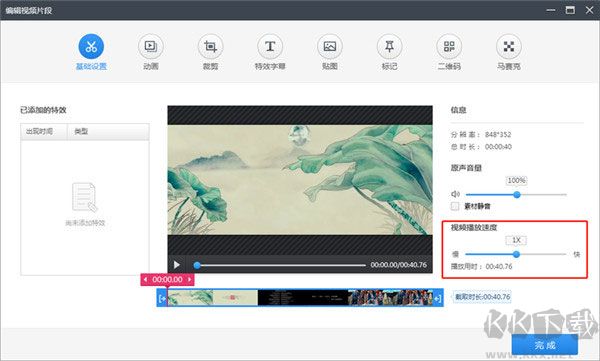Click the 类型 column header
This screenshot has width=600, height=361.
click(x=108, y=132)
